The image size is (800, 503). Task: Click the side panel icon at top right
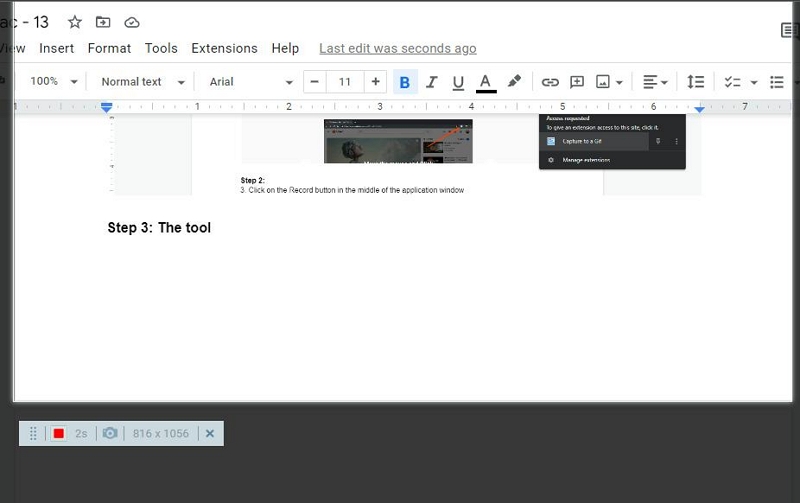789,30
